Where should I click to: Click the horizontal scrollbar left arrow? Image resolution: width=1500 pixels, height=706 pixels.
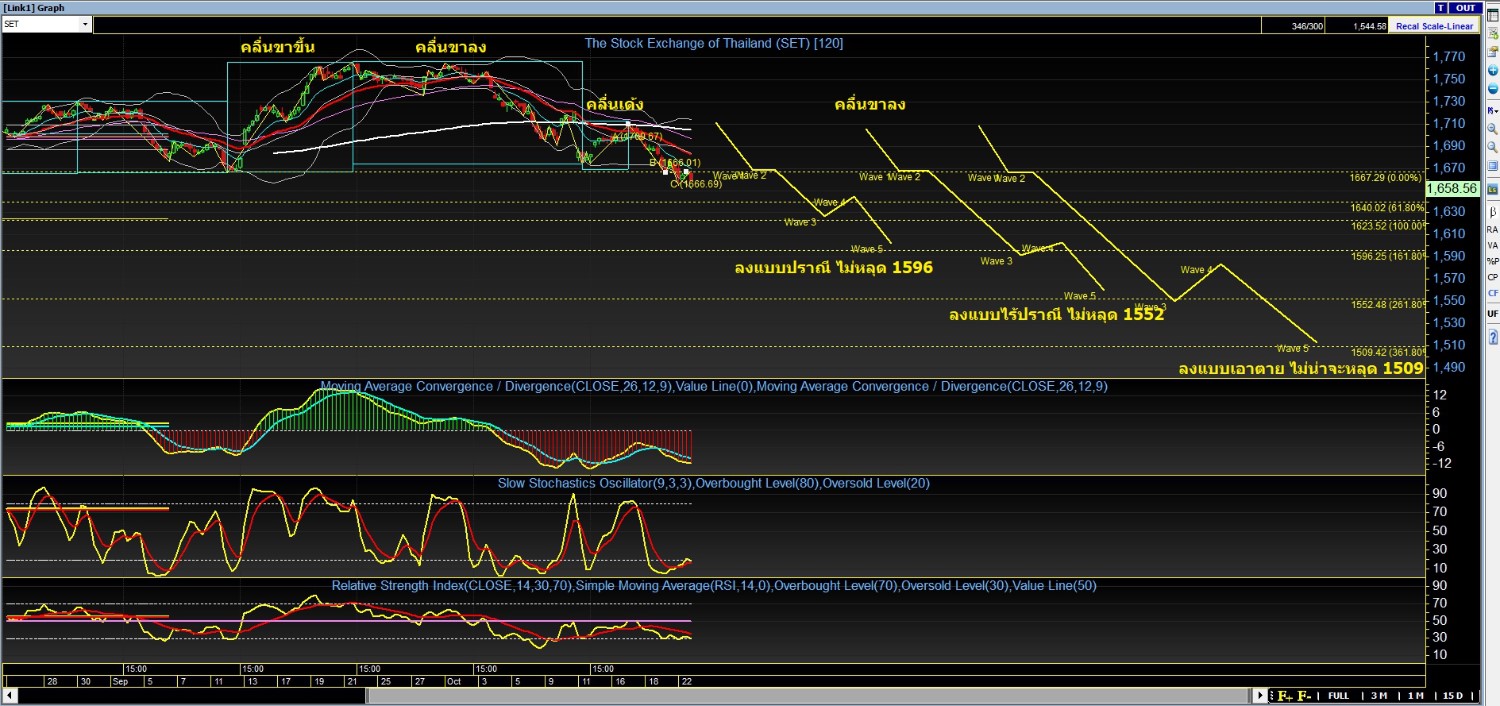coord(11,696)
